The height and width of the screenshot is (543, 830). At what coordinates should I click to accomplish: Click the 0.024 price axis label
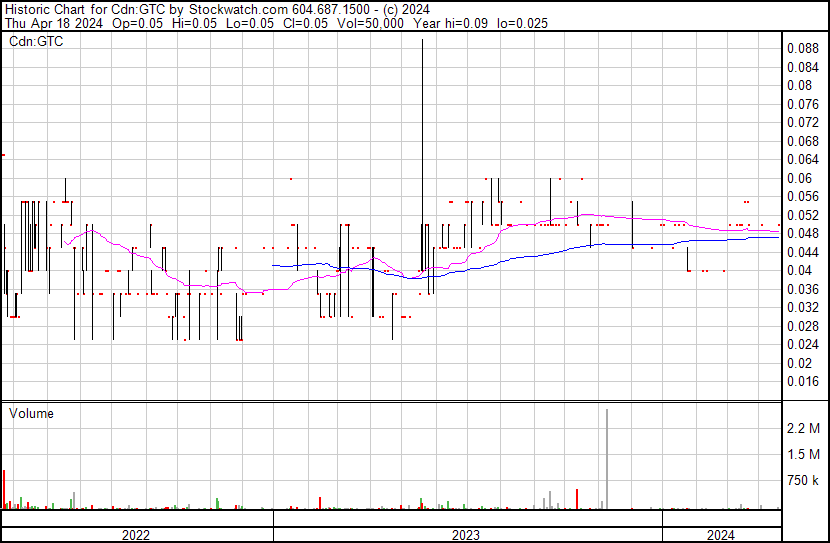coord(803,344)
